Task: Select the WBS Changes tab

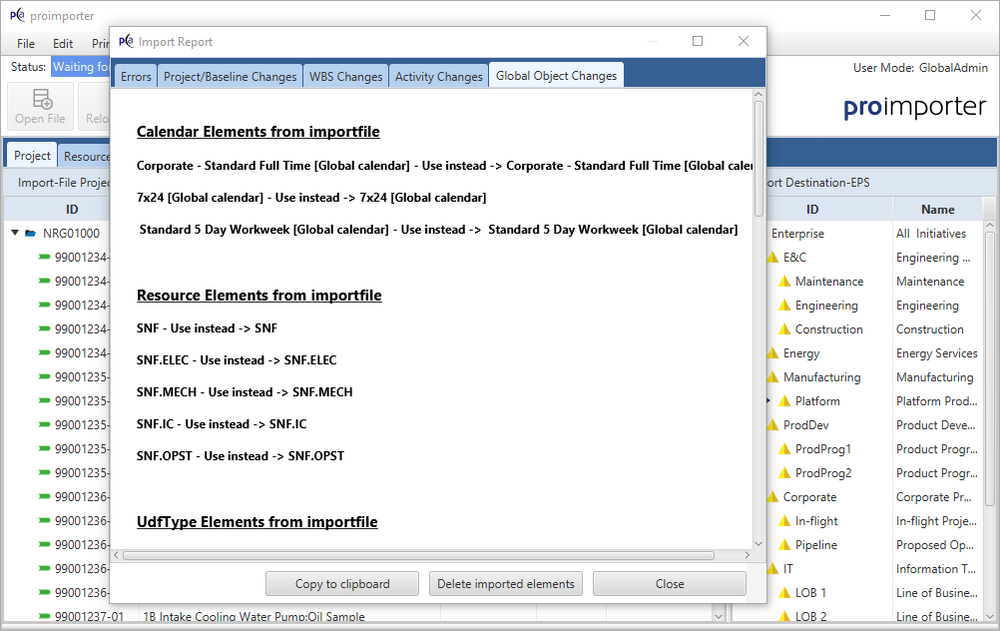Action: tap(346, 76)
